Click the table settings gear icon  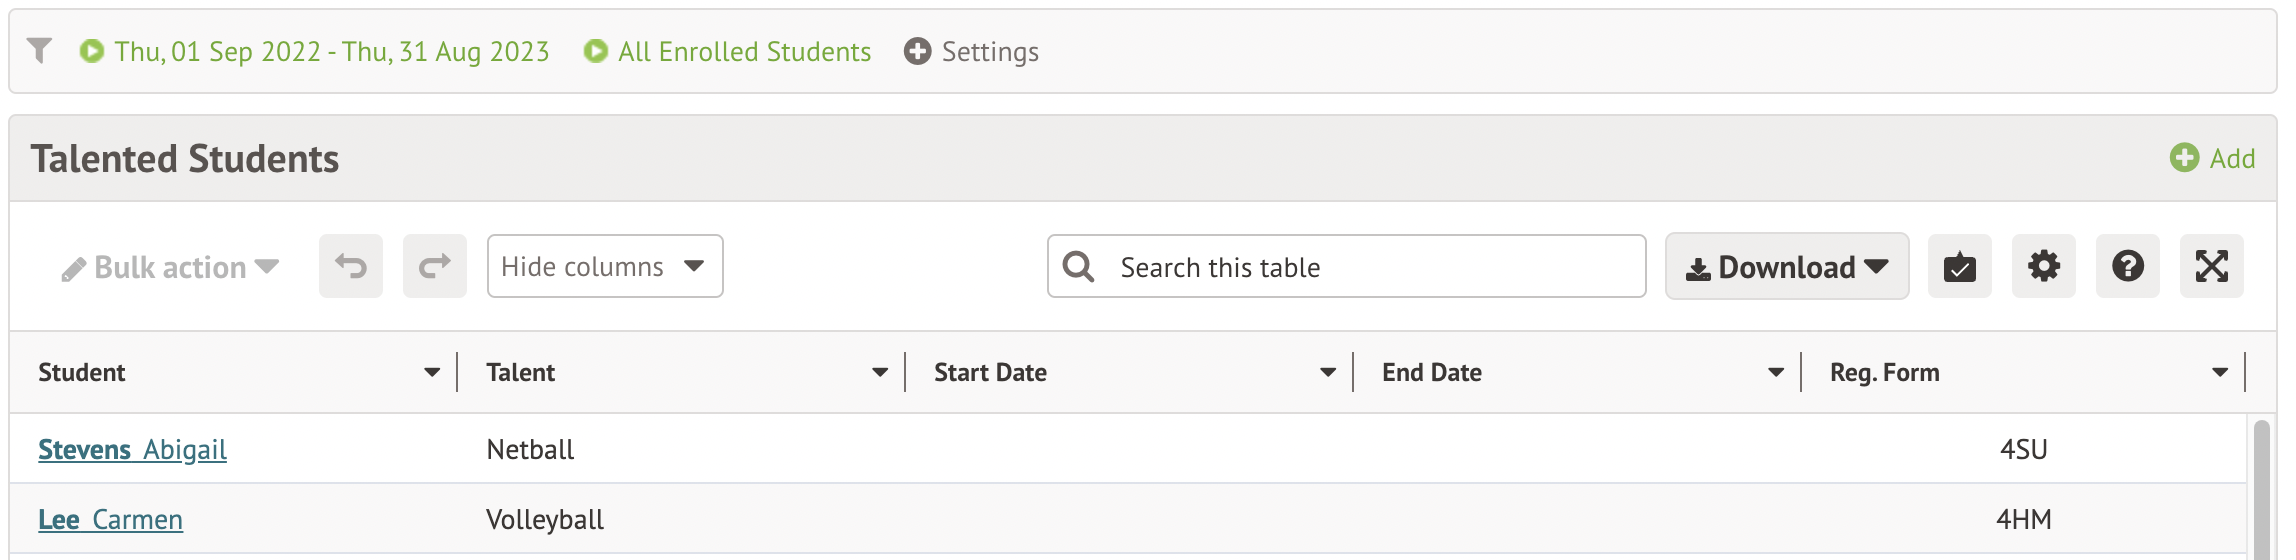(x=2043, y=266)
